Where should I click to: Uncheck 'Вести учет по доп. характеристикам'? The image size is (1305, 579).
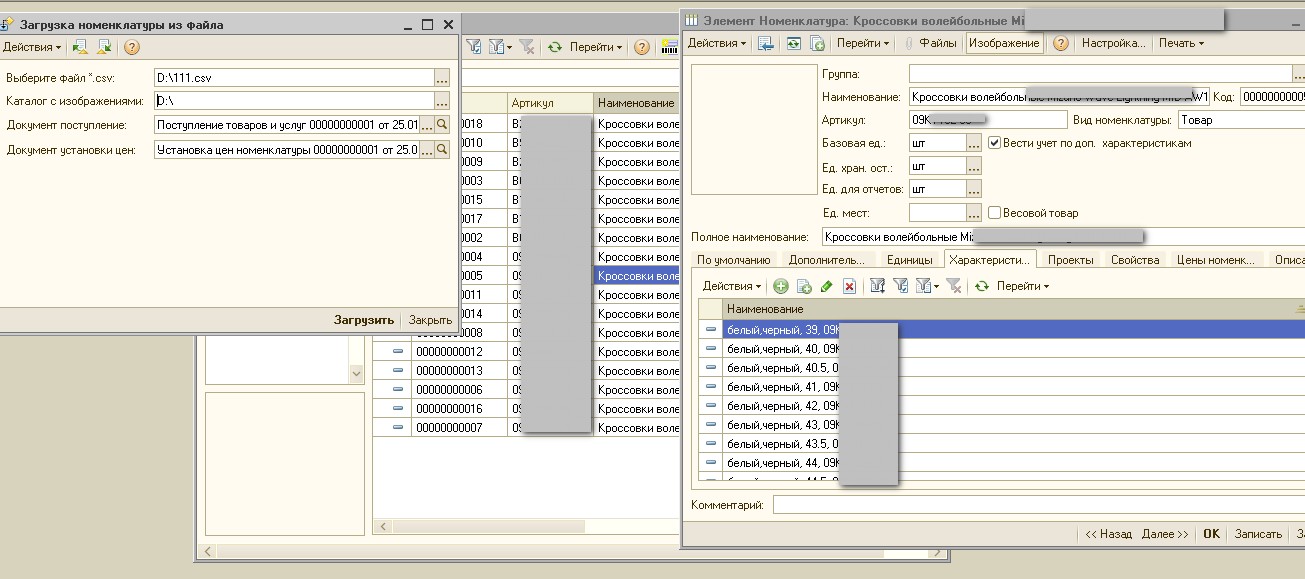coord(994,143)
